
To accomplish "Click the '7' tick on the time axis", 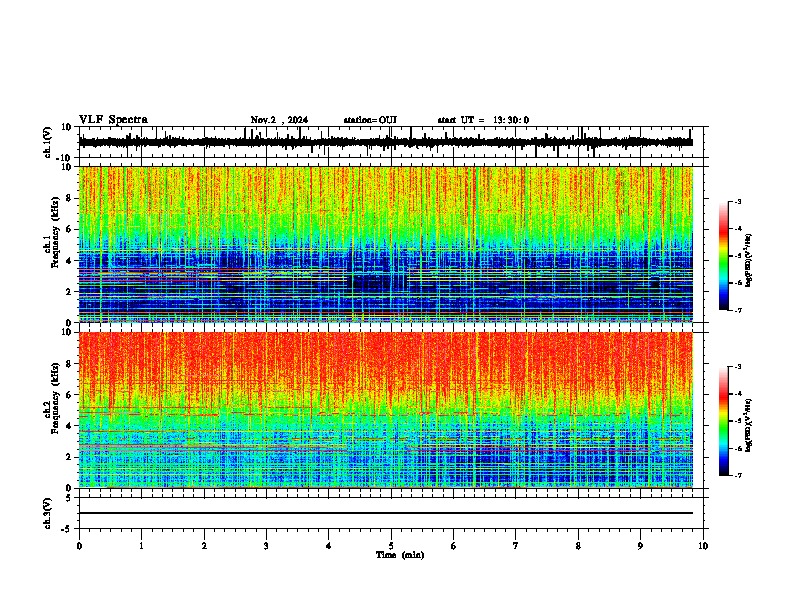I will [x=516, y=546].
